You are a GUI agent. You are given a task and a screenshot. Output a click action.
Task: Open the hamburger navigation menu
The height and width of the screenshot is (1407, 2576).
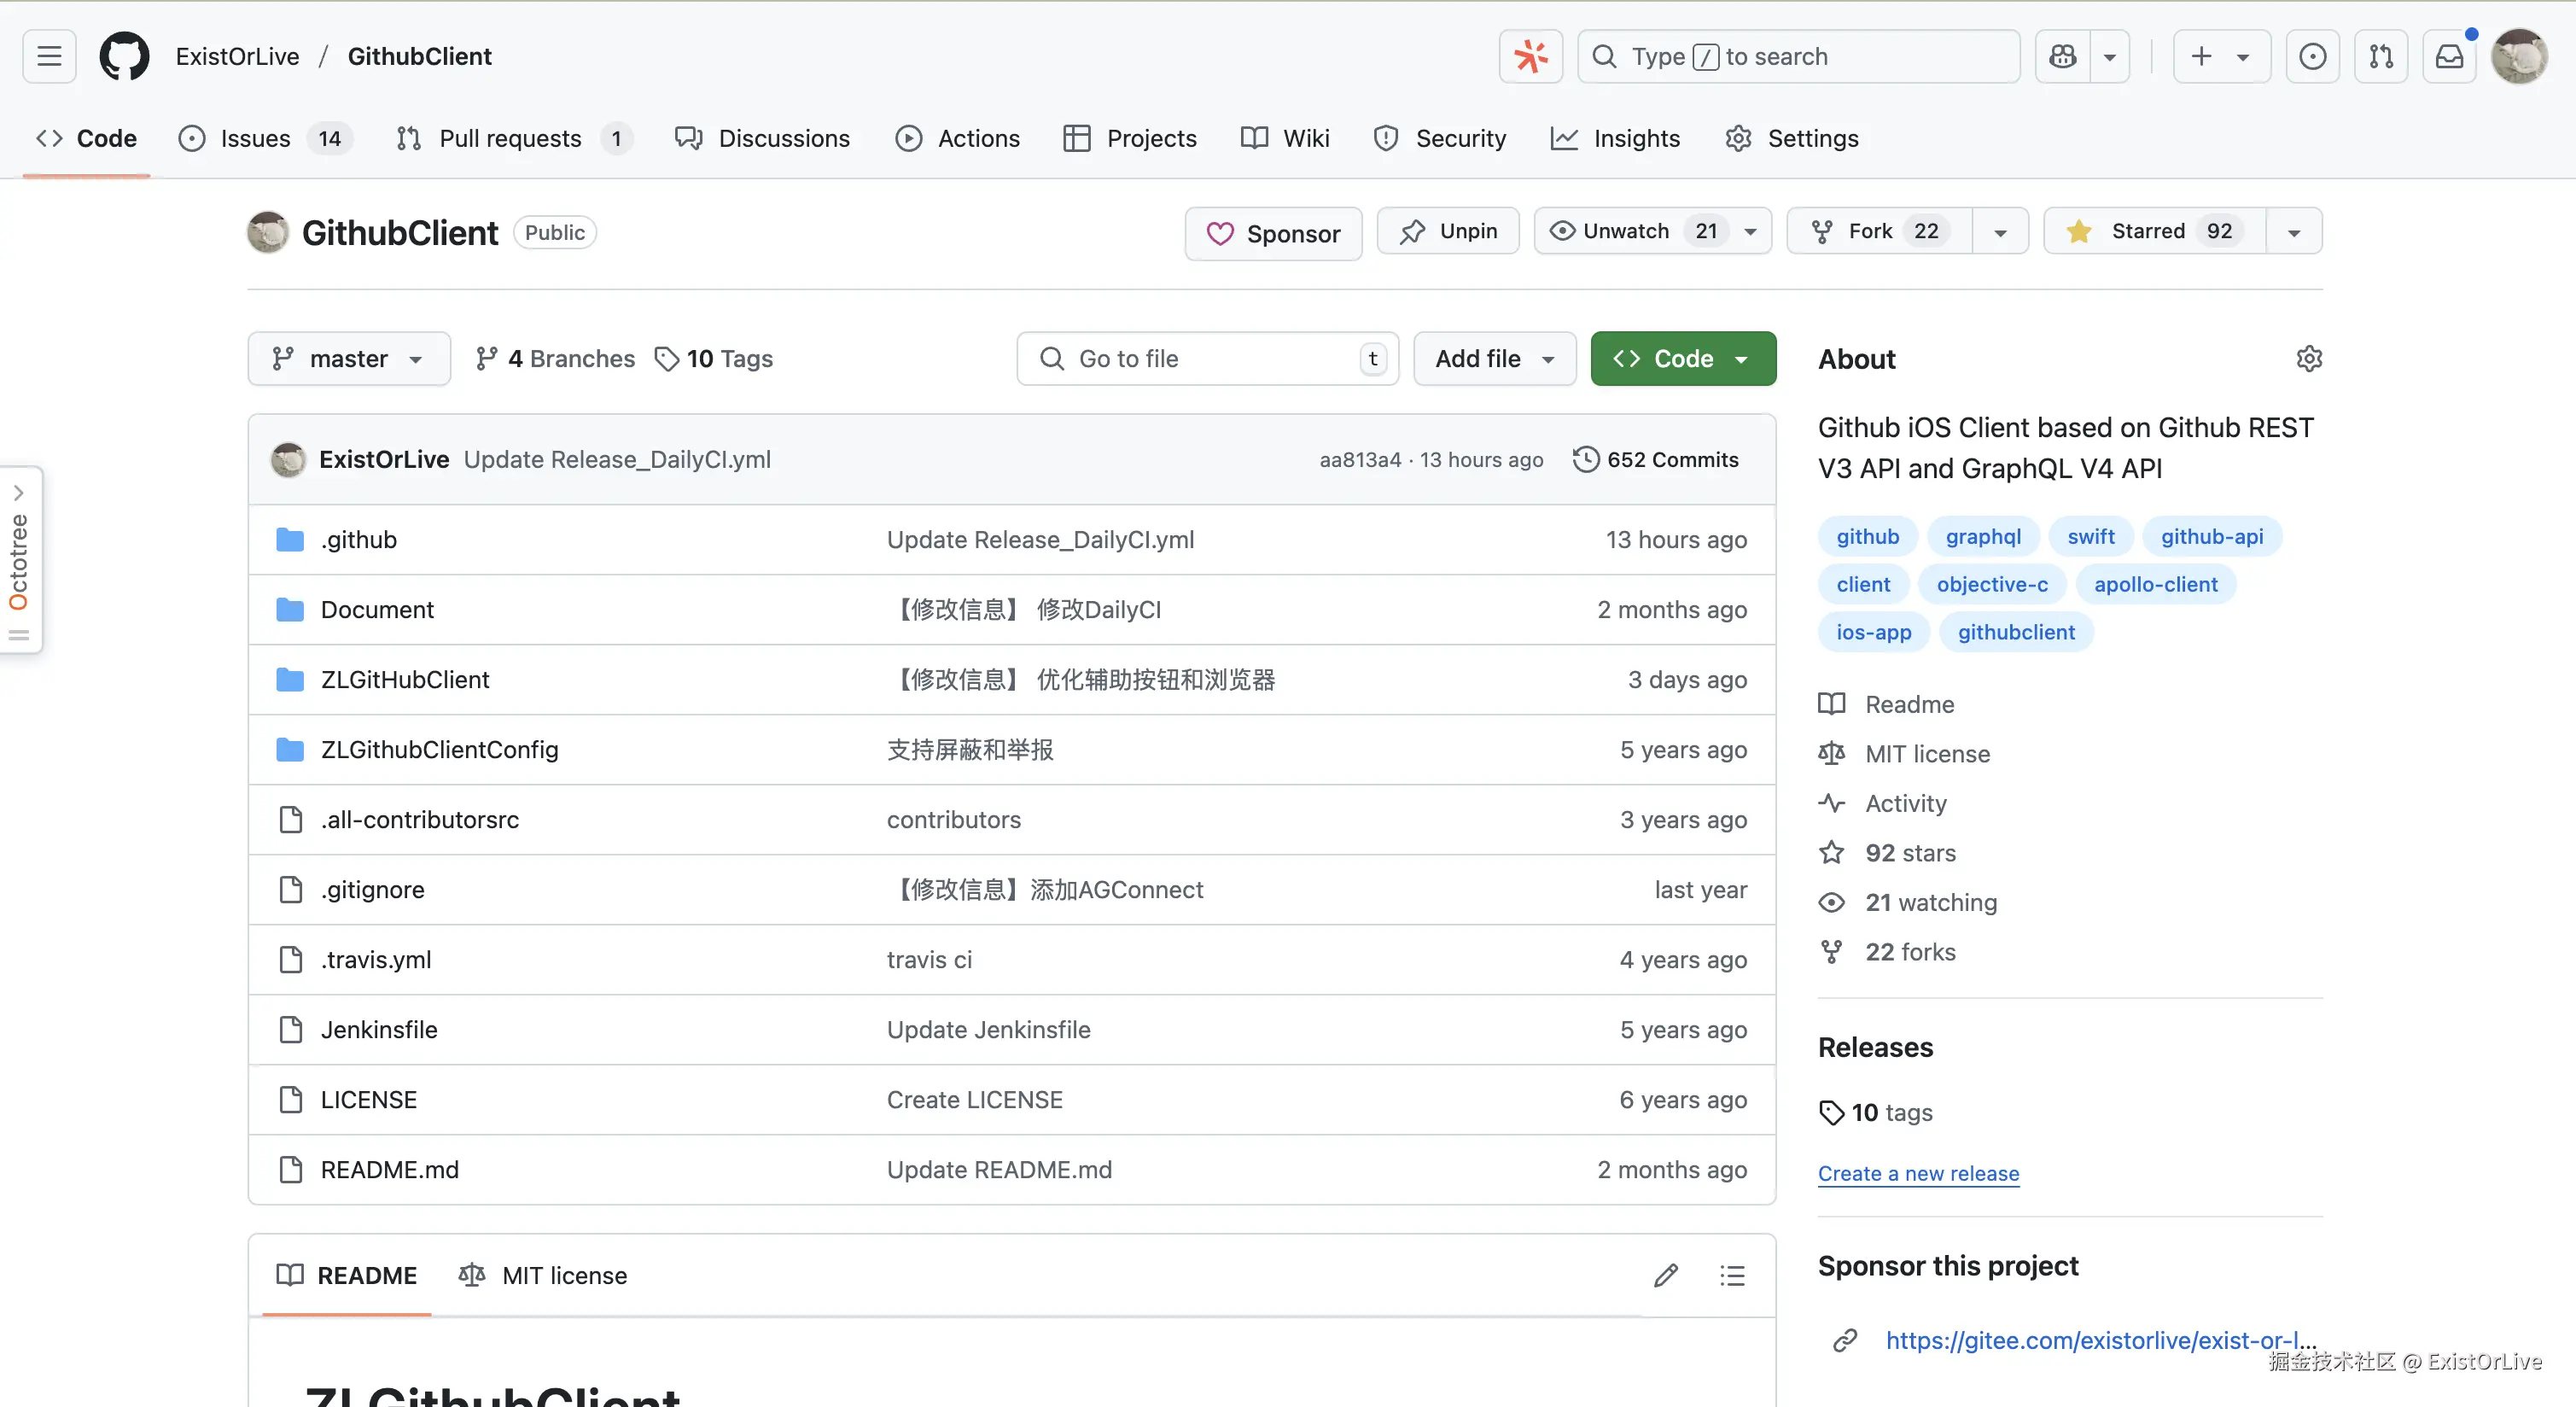coord(49,56)
